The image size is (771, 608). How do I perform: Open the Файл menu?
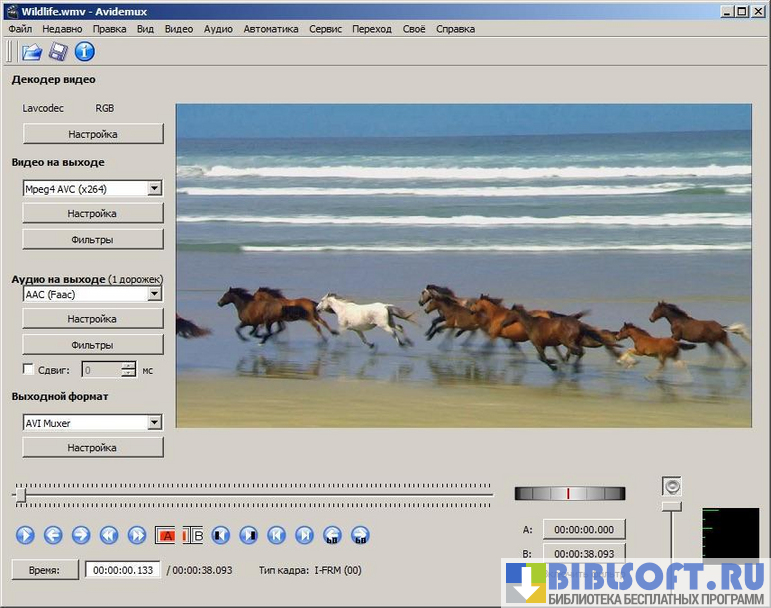(20, 29)
